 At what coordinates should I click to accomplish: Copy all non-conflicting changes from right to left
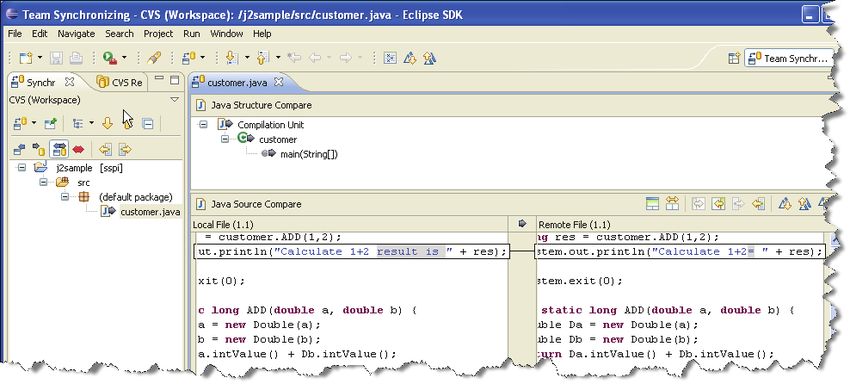pos(719,204)
